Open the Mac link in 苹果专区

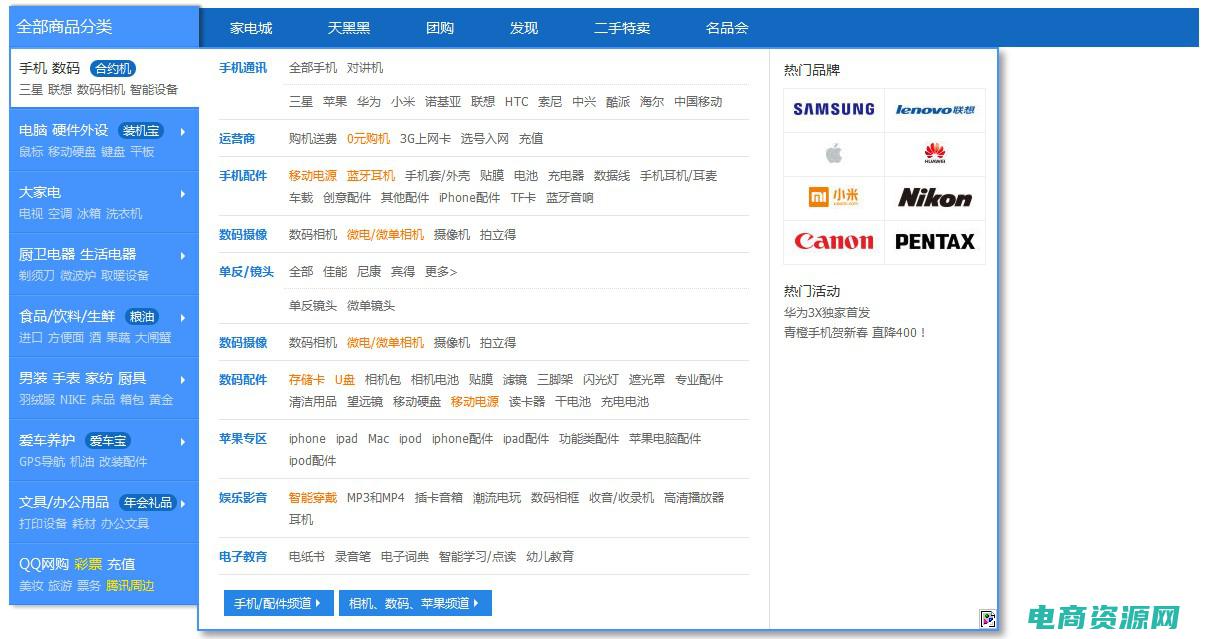(x=378, y=439)
